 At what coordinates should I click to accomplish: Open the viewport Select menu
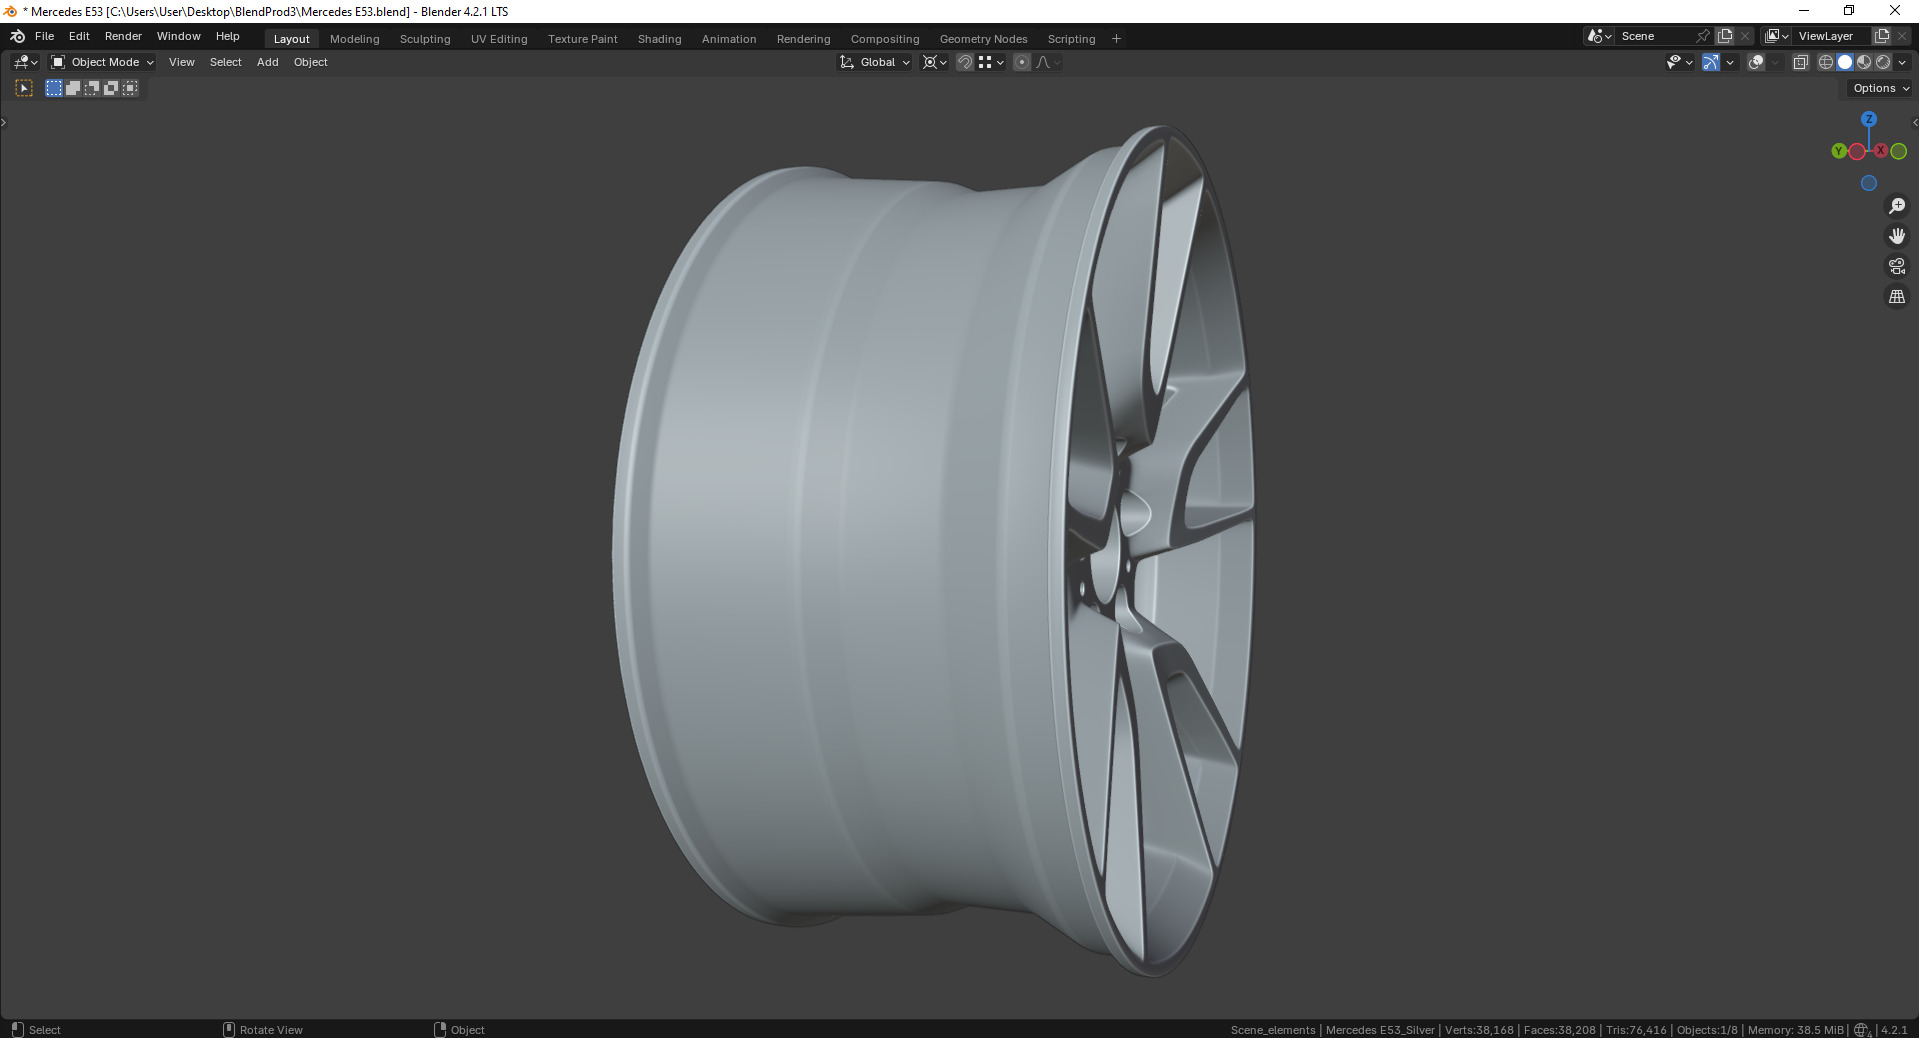pos(226,62)
